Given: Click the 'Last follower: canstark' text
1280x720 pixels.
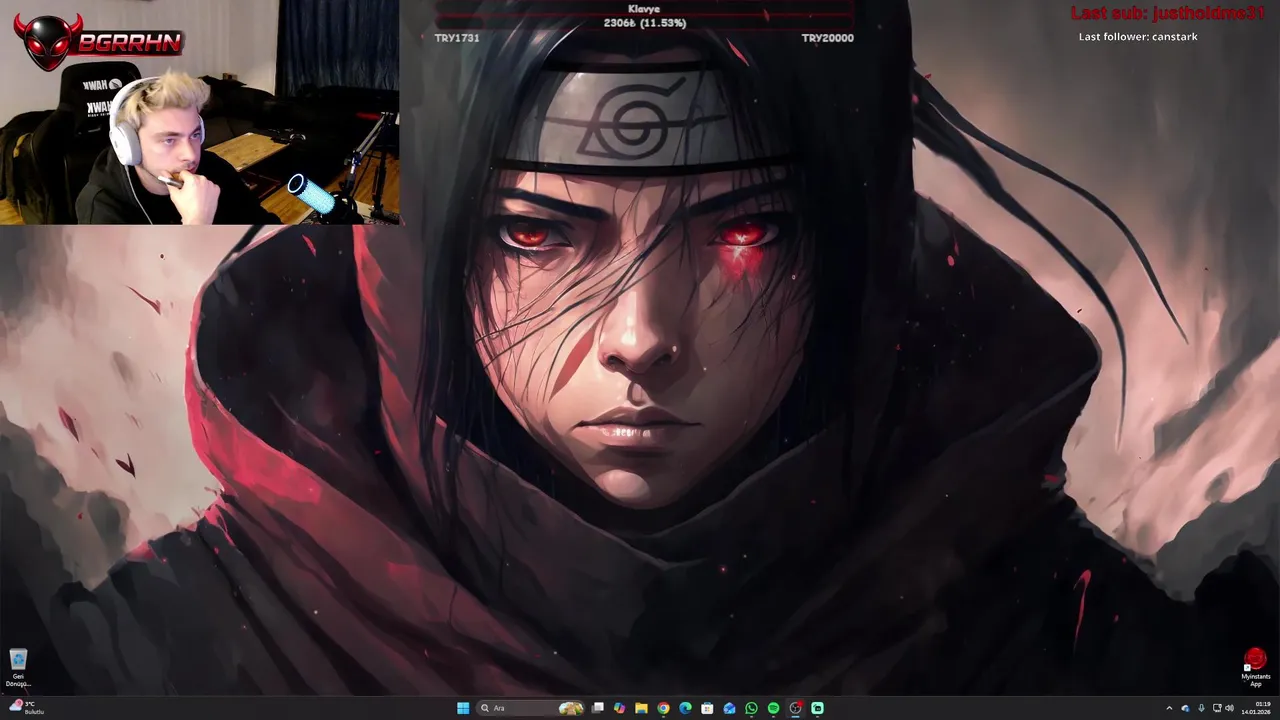Looking at the screenshot, I should tap(1138, 37).
